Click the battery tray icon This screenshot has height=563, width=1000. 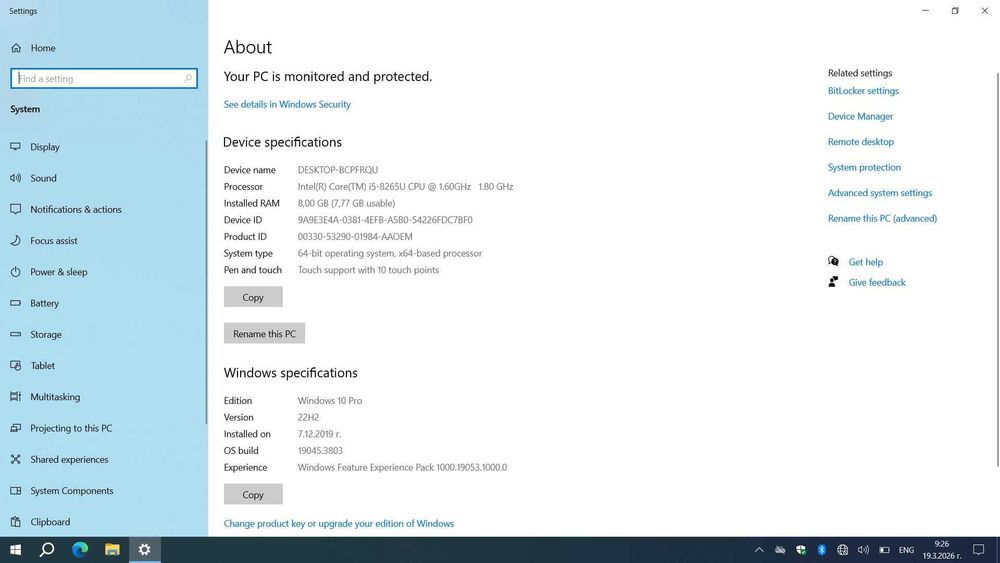coord(885,550)
